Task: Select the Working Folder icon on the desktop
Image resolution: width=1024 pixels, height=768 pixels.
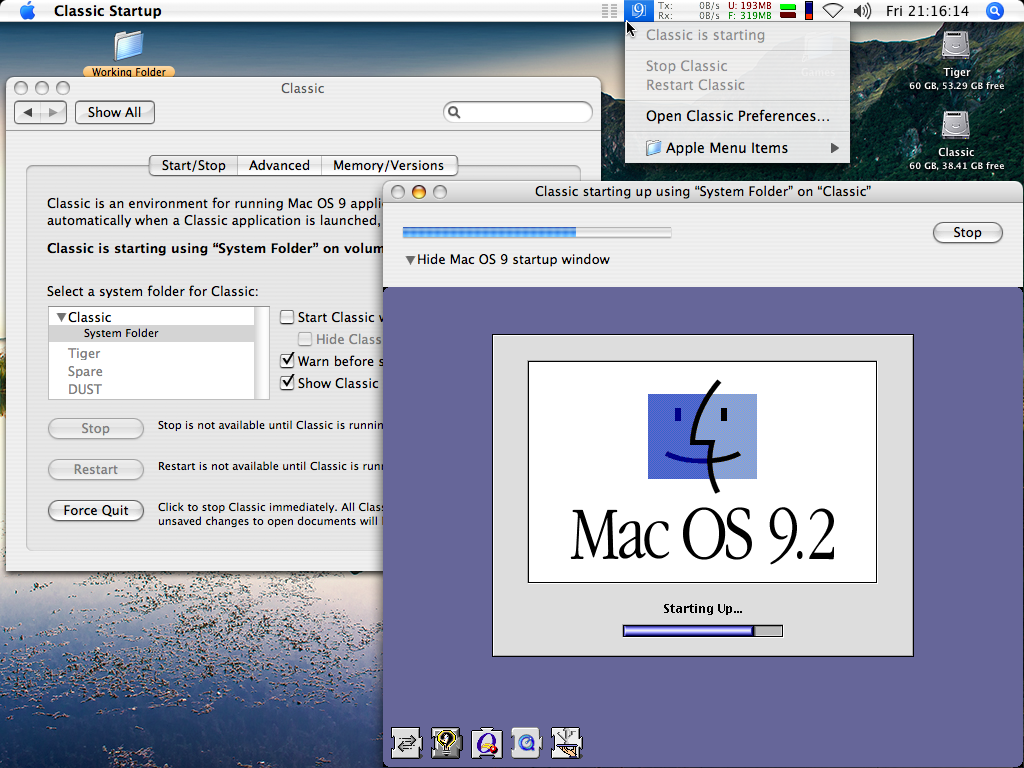Action: 129,46
